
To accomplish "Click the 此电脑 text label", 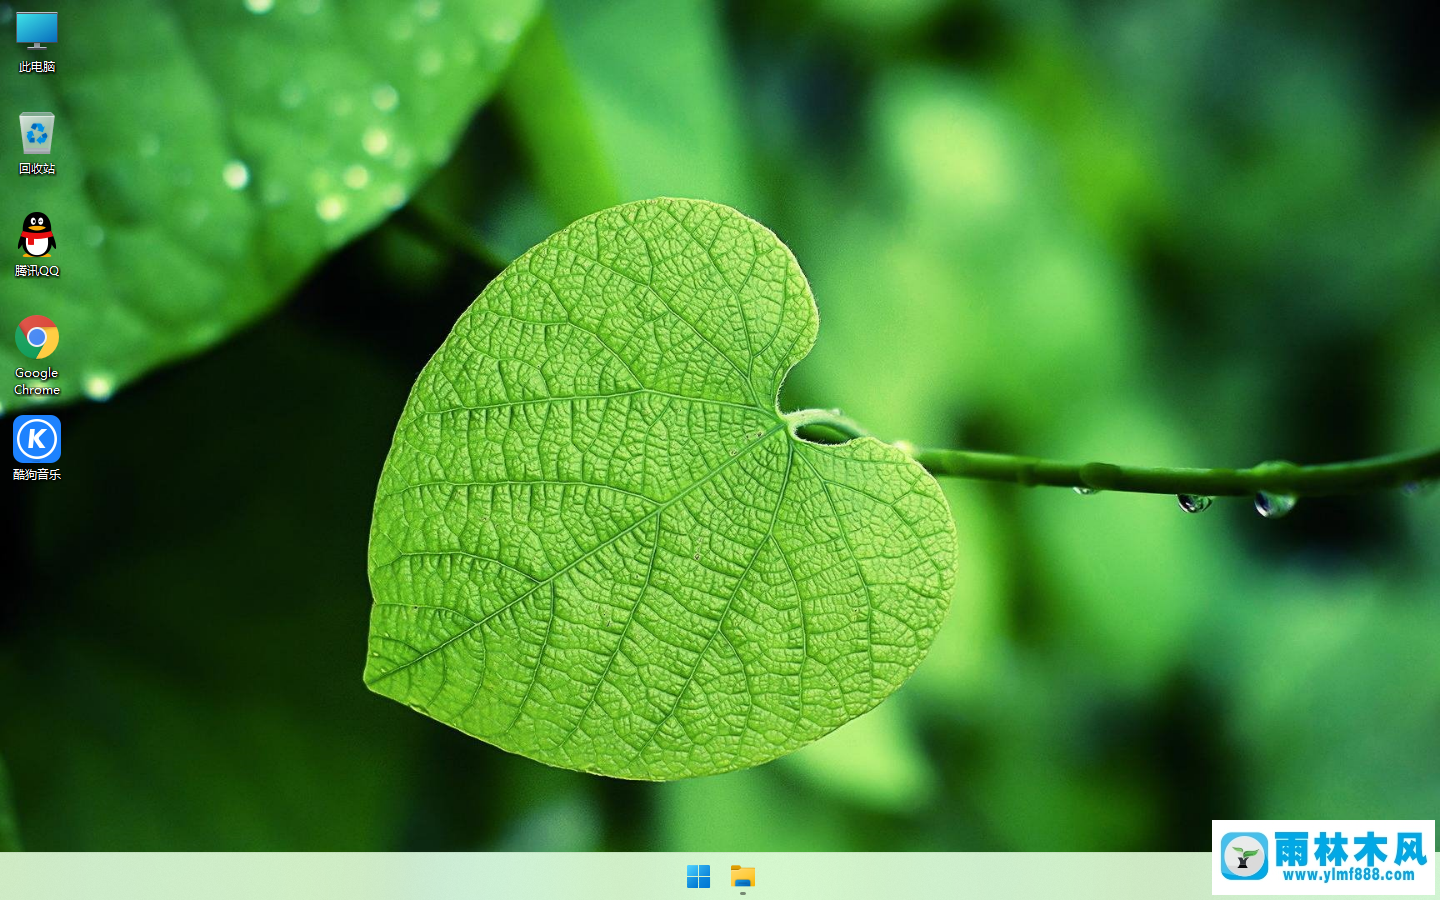I will pos(37,67).
